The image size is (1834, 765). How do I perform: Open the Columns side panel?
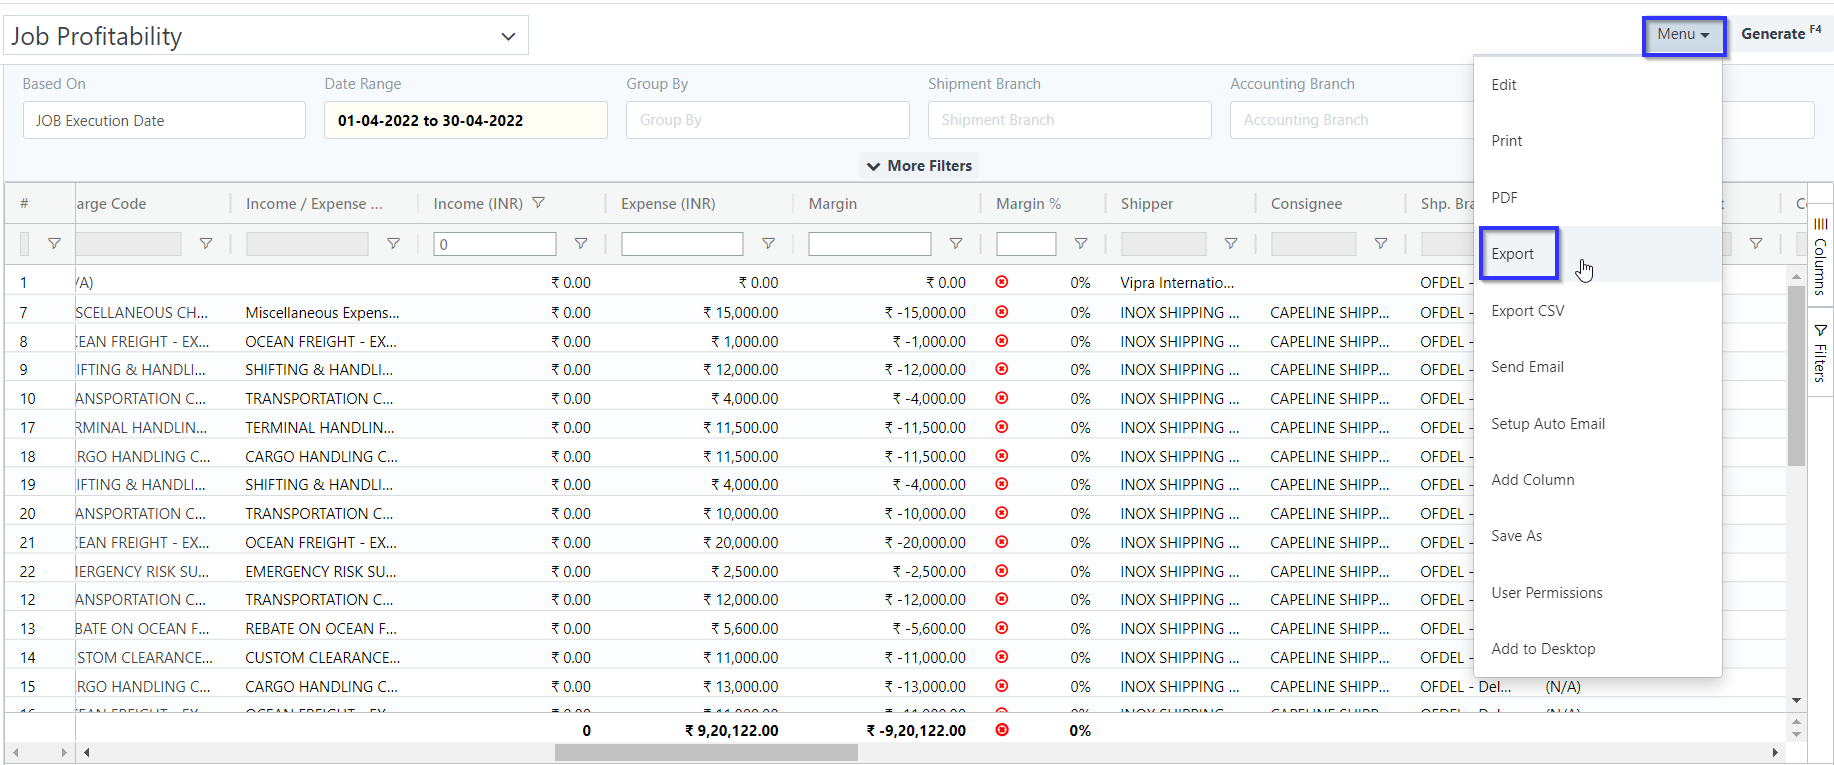pos(1820,257)
